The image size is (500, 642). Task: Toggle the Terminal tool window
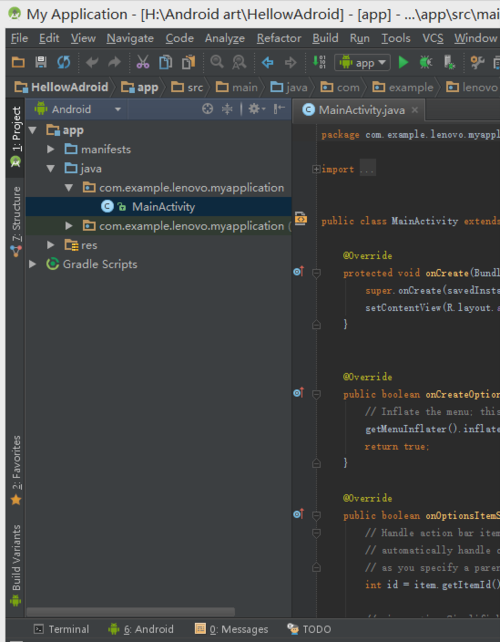pos(61,629)
